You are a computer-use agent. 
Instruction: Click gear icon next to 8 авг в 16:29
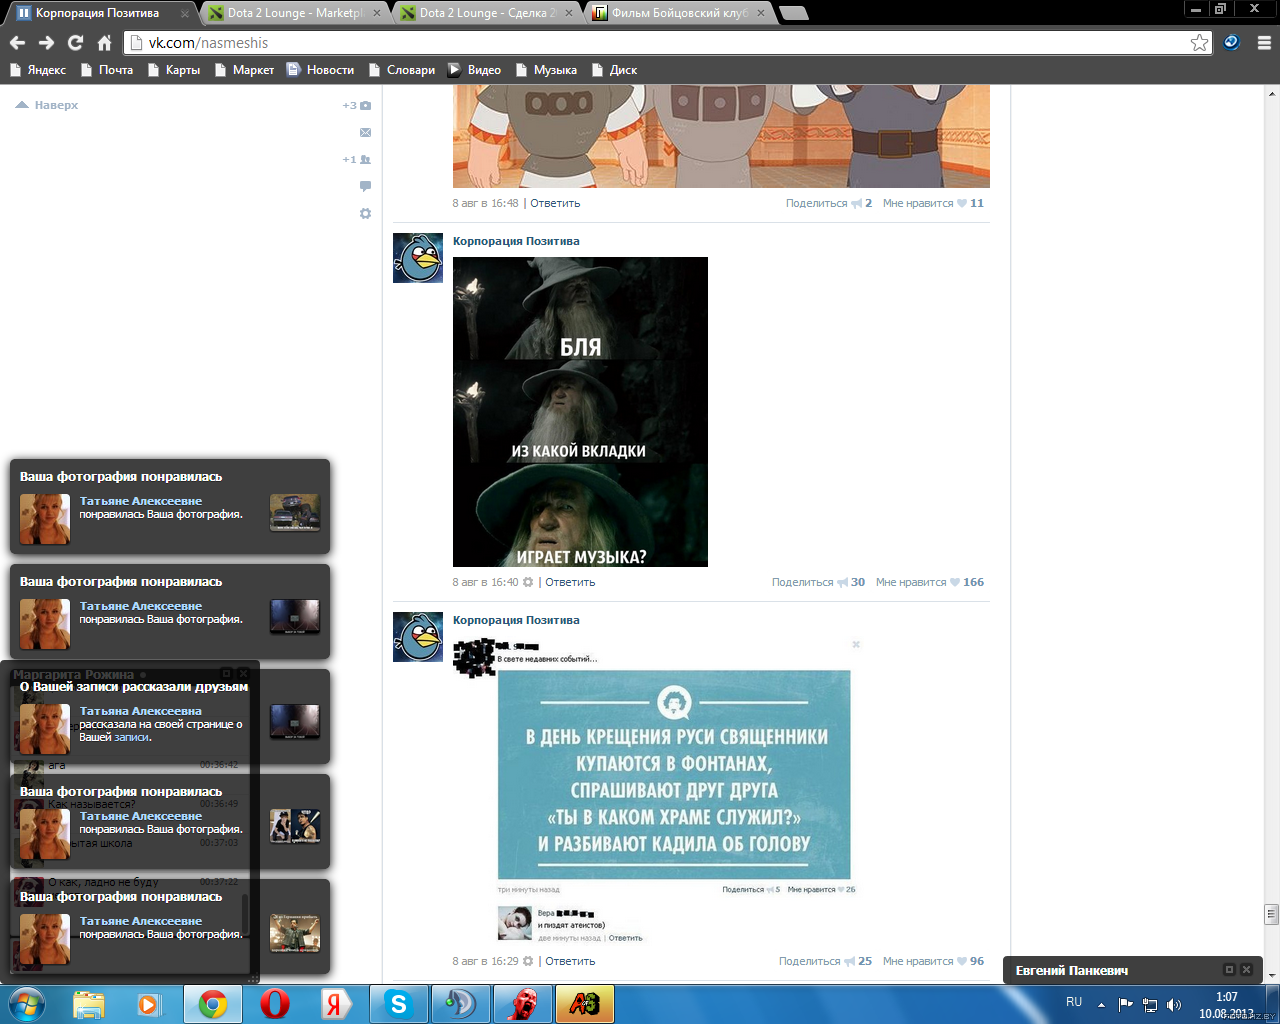pyautogui.click(x=528, y=961)
